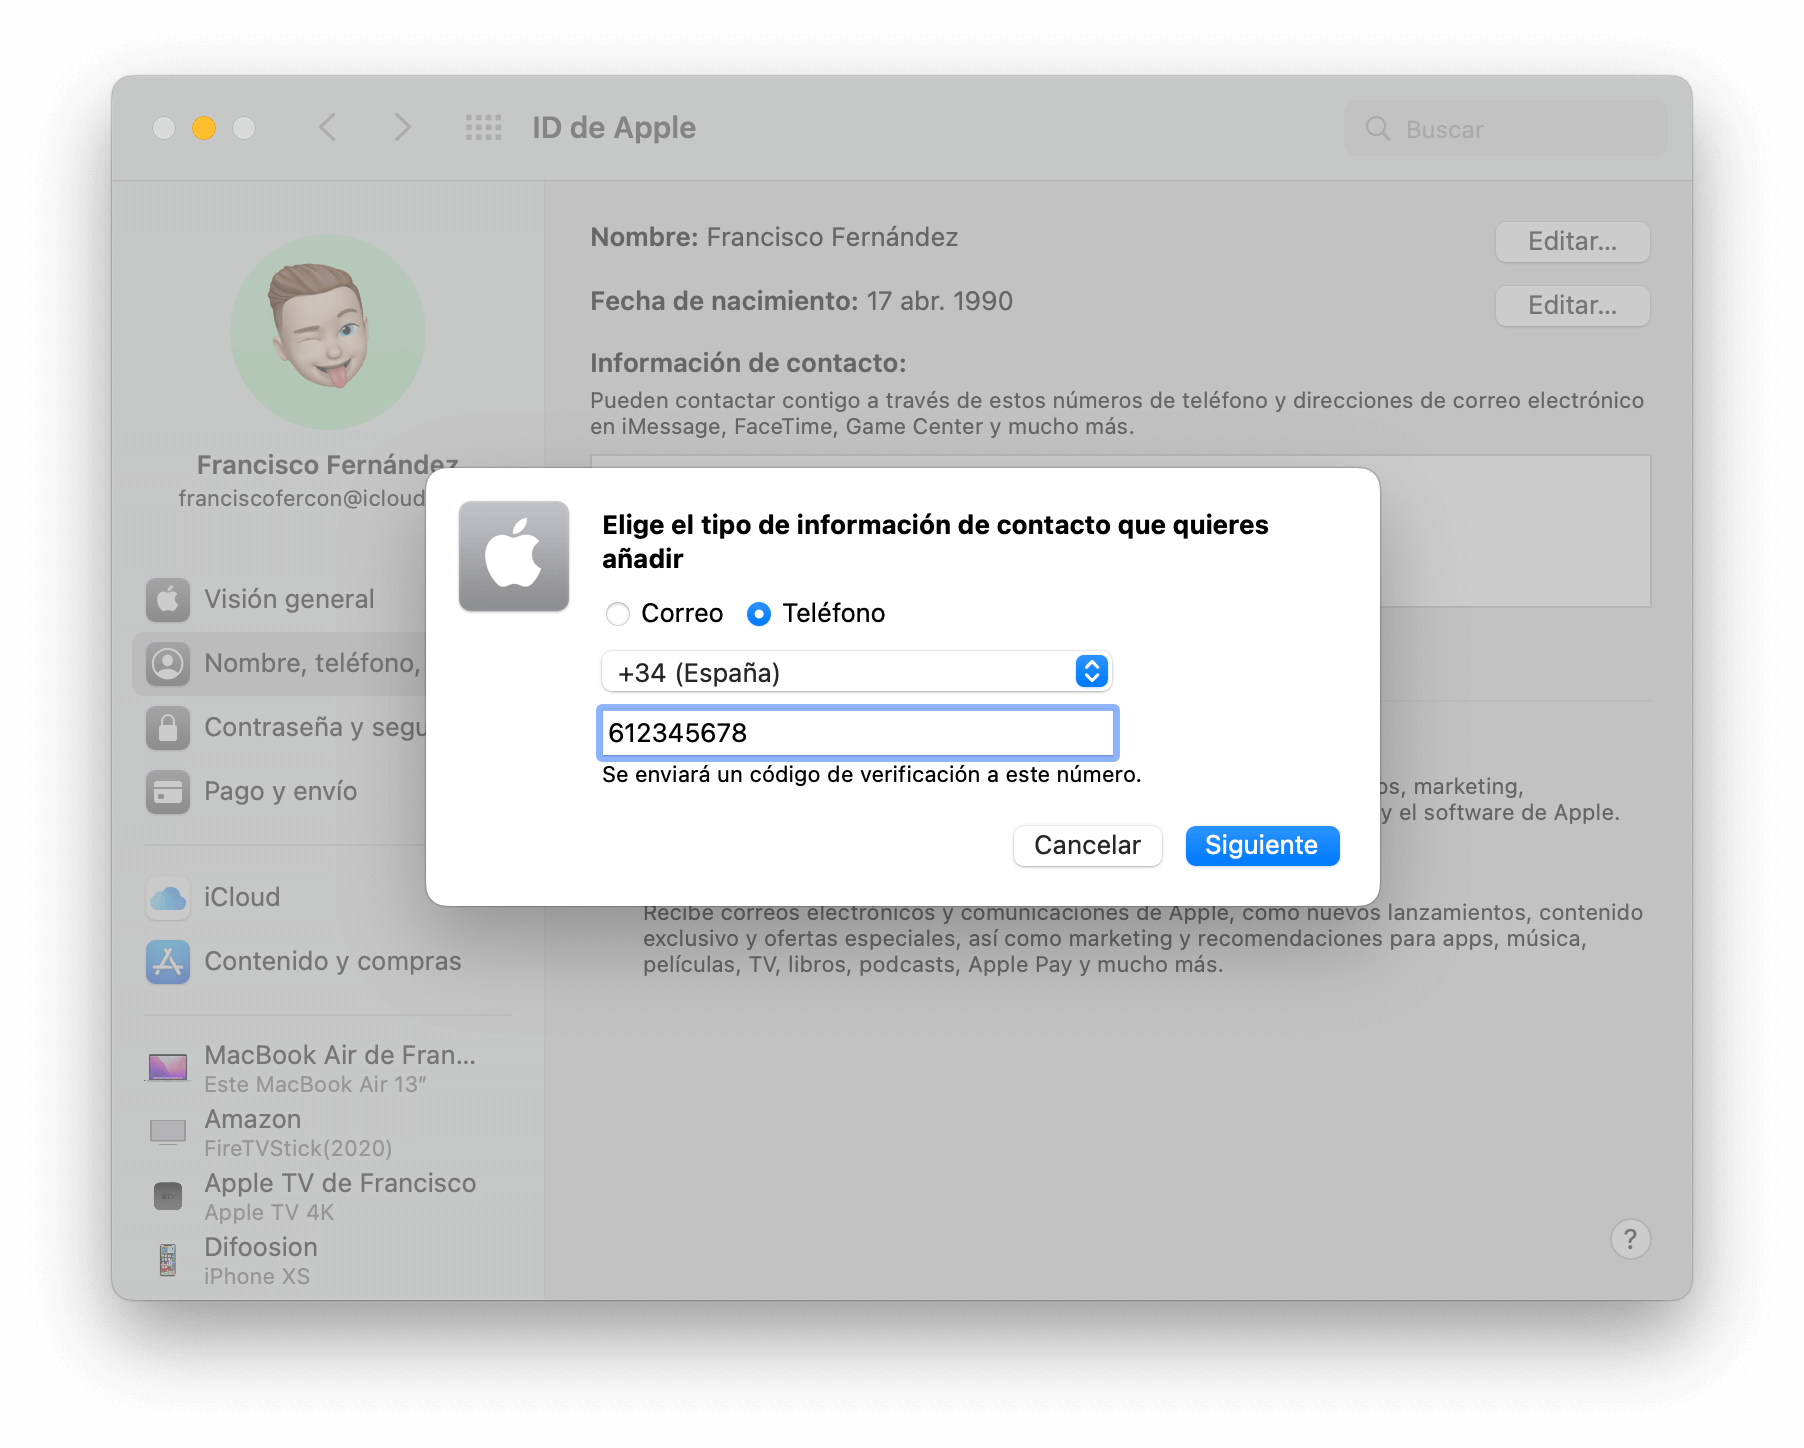Viewport: 1804px width, 1448px height.
Task: Click the Visión general Apple icon
Action: [168, 598]
